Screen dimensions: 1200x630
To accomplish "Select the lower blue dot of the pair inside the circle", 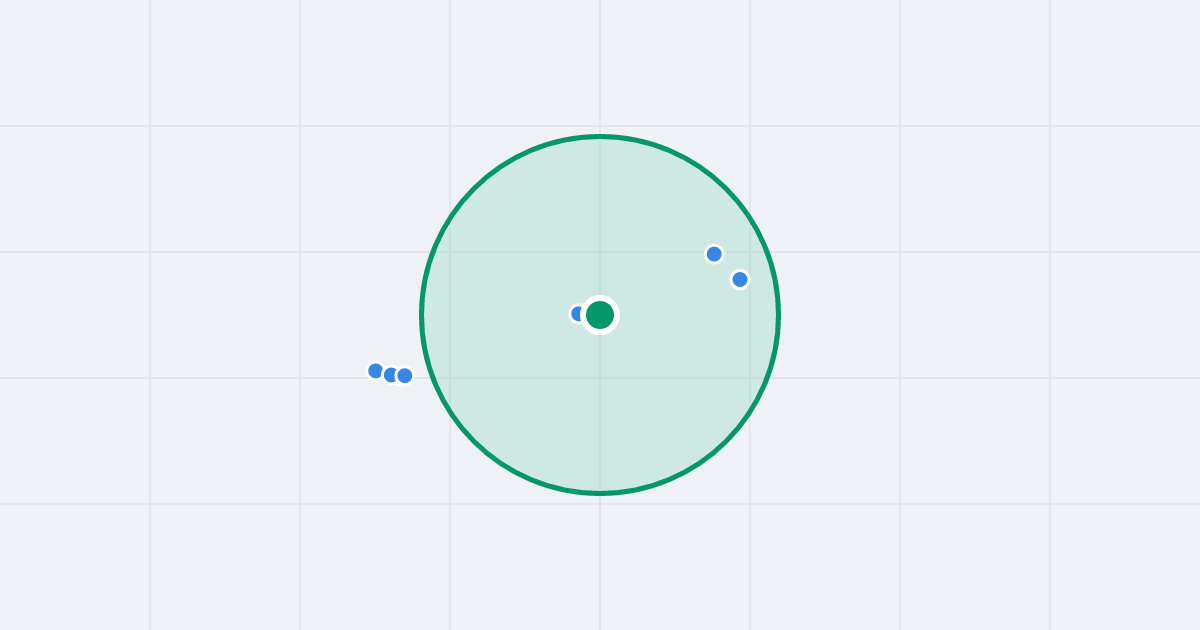I will pos(740,279).
